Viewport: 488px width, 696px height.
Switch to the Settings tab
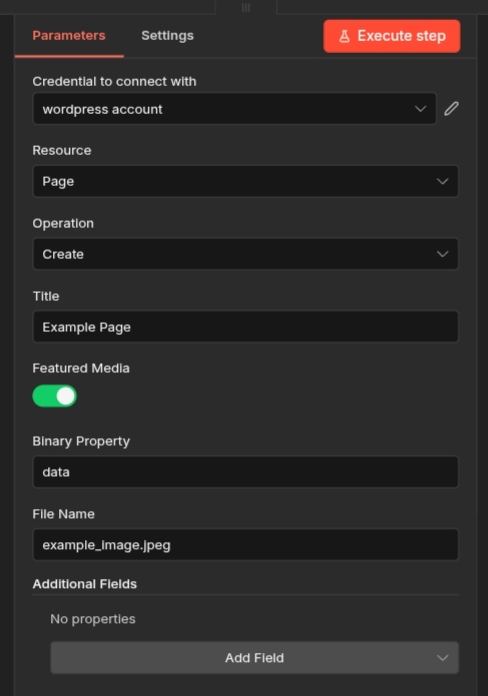[167, 36]
